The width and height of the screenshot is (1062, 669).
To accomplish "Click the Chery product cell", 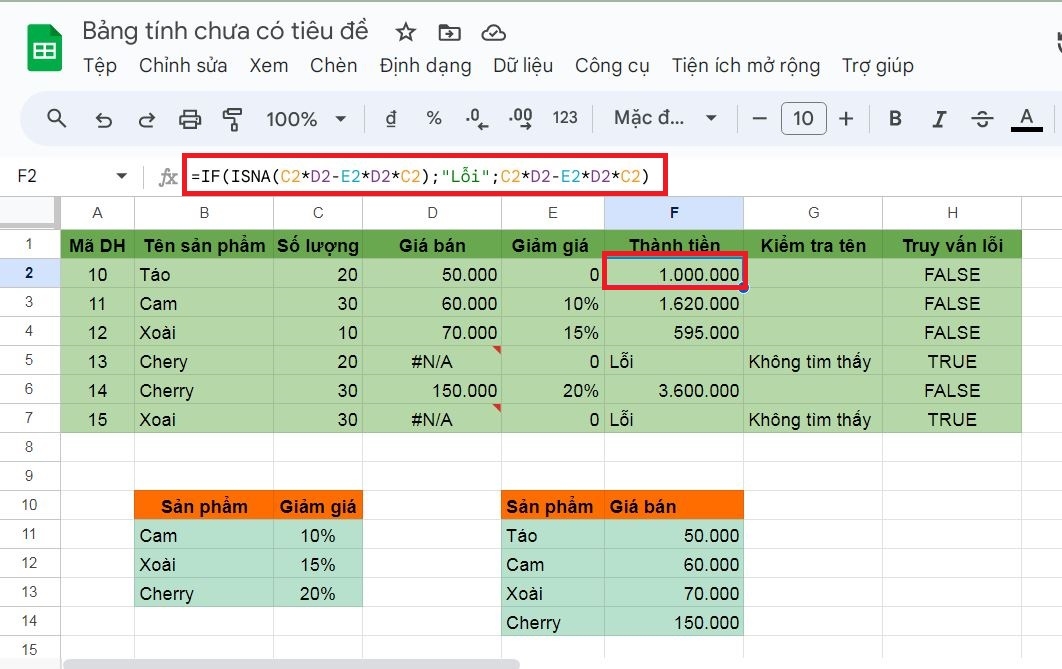I will (x=204, y=361).
